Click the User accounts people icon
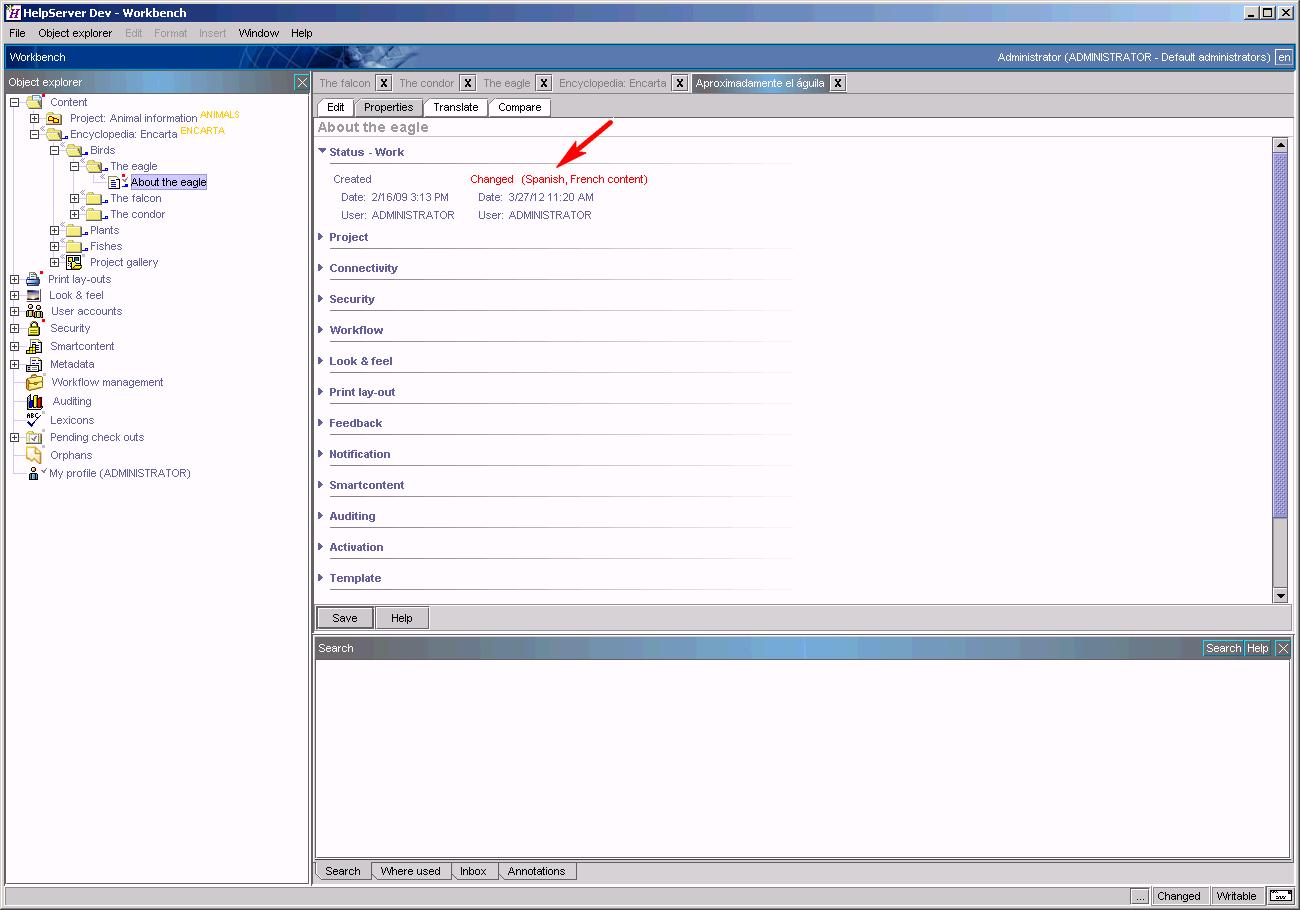 [x=34, y=311]
